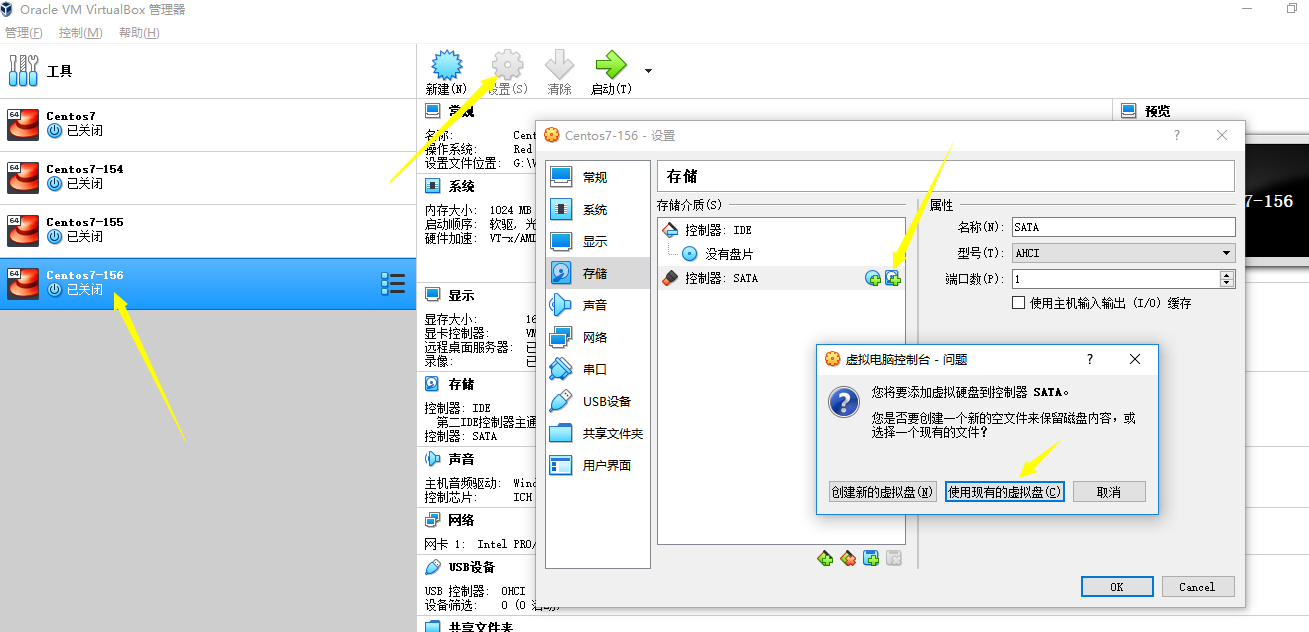The height and width of the screenshot is (632, 1309).
Task: Add an optical drive to the SATA controller
Action: (873, 279)
